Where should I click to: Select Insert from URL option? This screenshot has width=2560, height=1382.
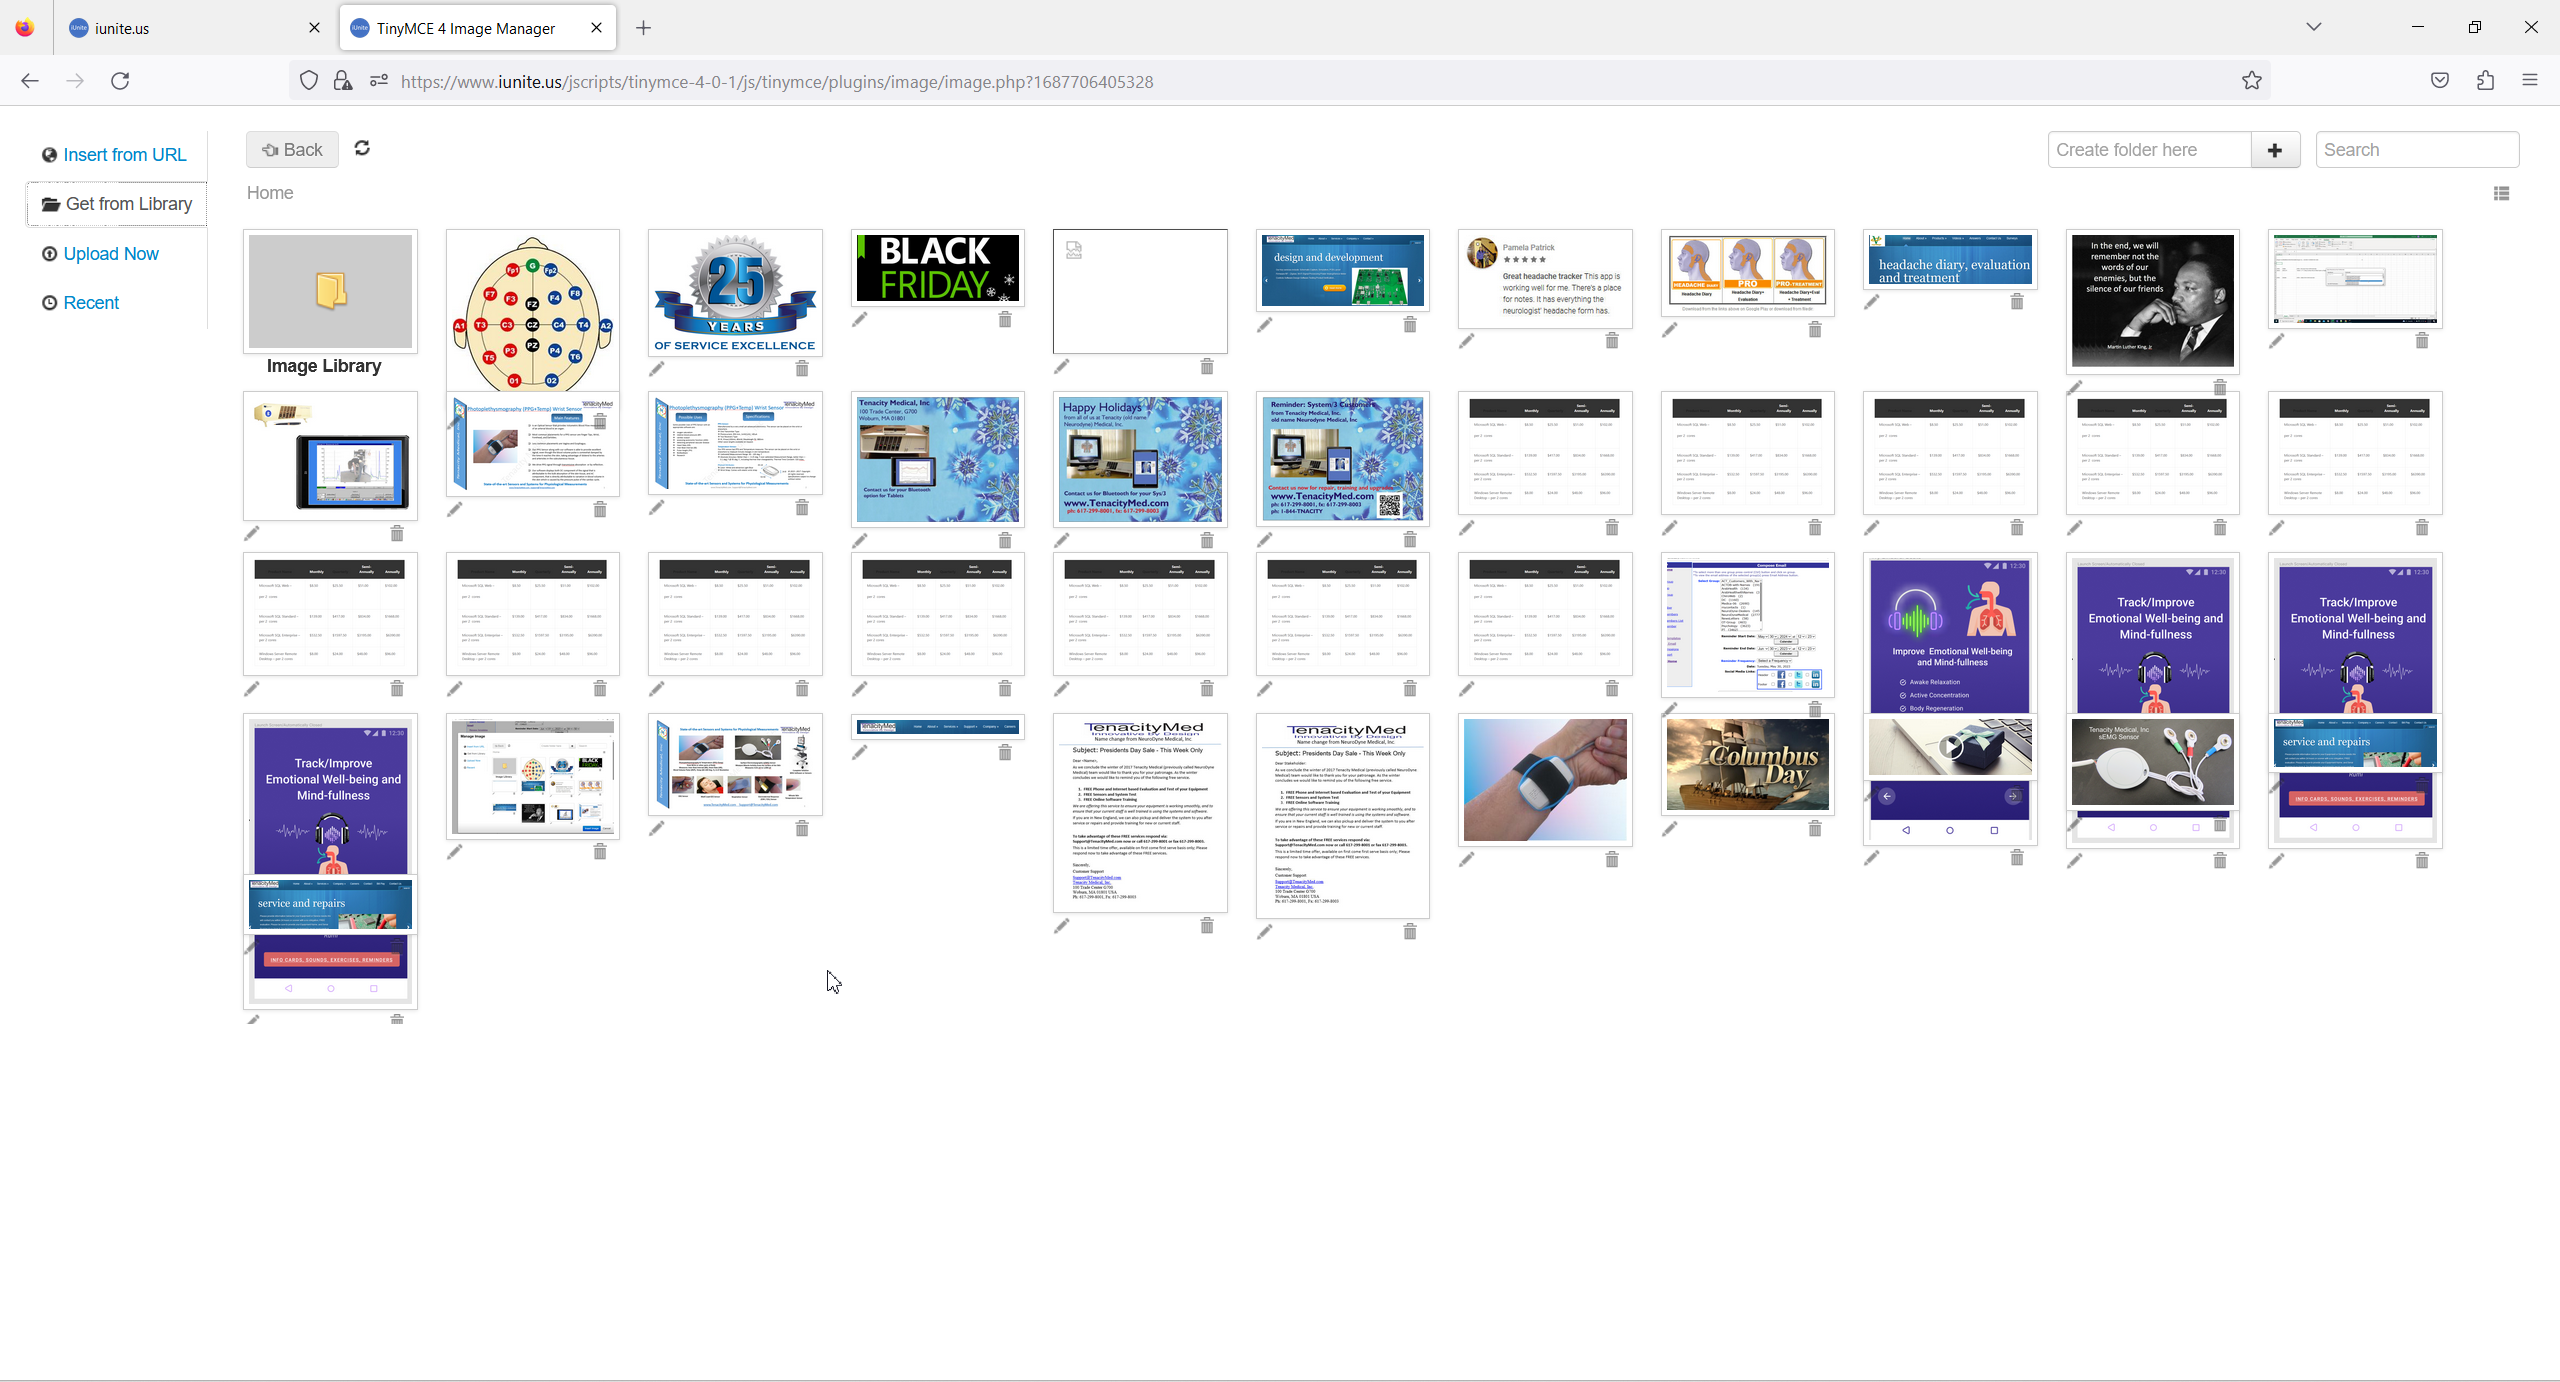coord(124,155)
